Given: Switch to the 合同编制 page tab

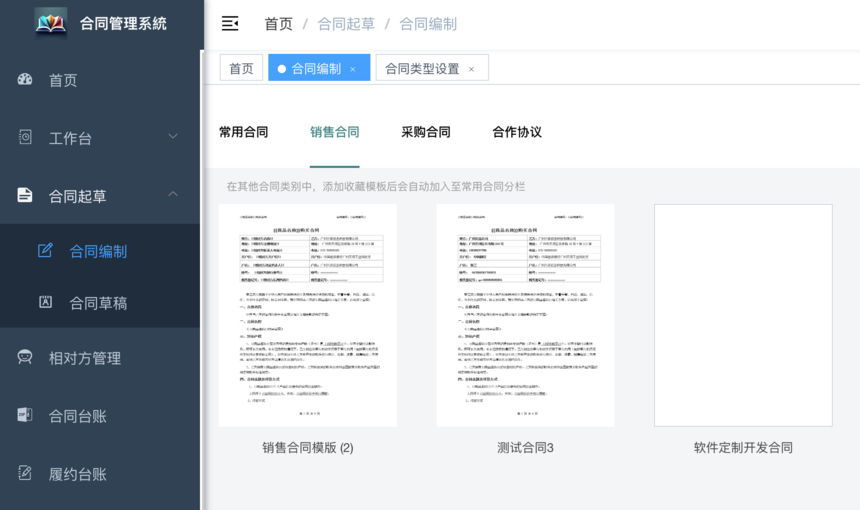Looking at the screenshot, I should click(x=319, y=68).
